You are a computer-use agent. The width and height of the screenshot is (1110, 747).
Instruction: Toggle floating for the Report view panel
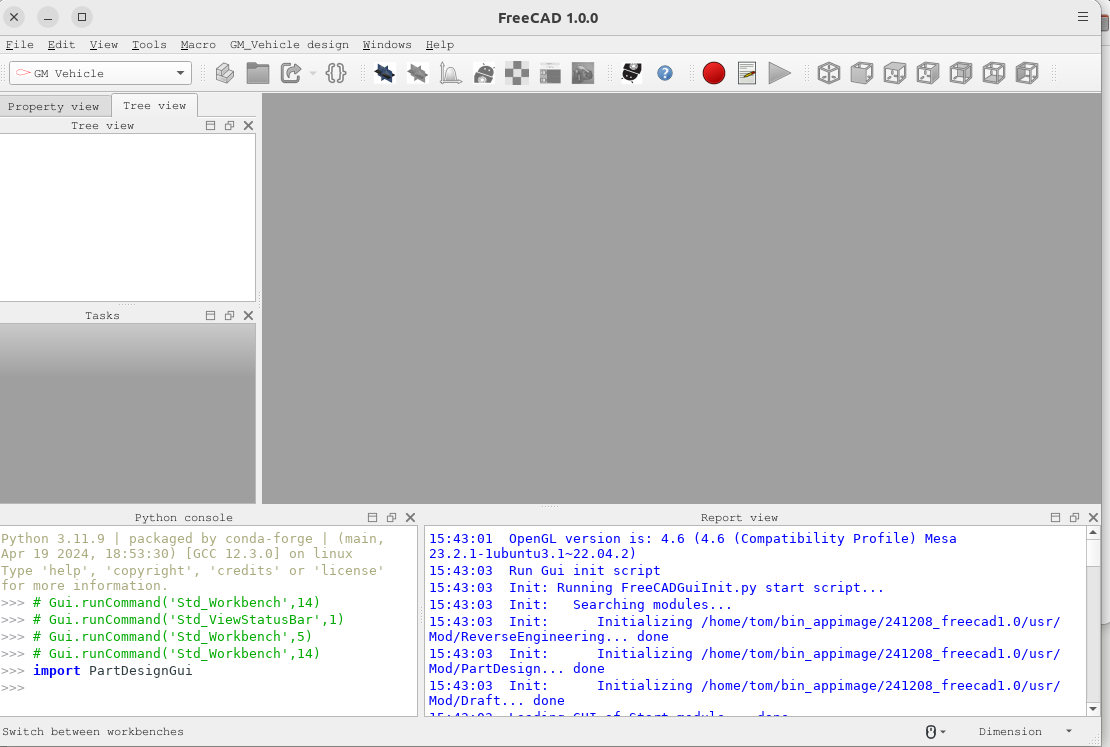(1074, 518)
